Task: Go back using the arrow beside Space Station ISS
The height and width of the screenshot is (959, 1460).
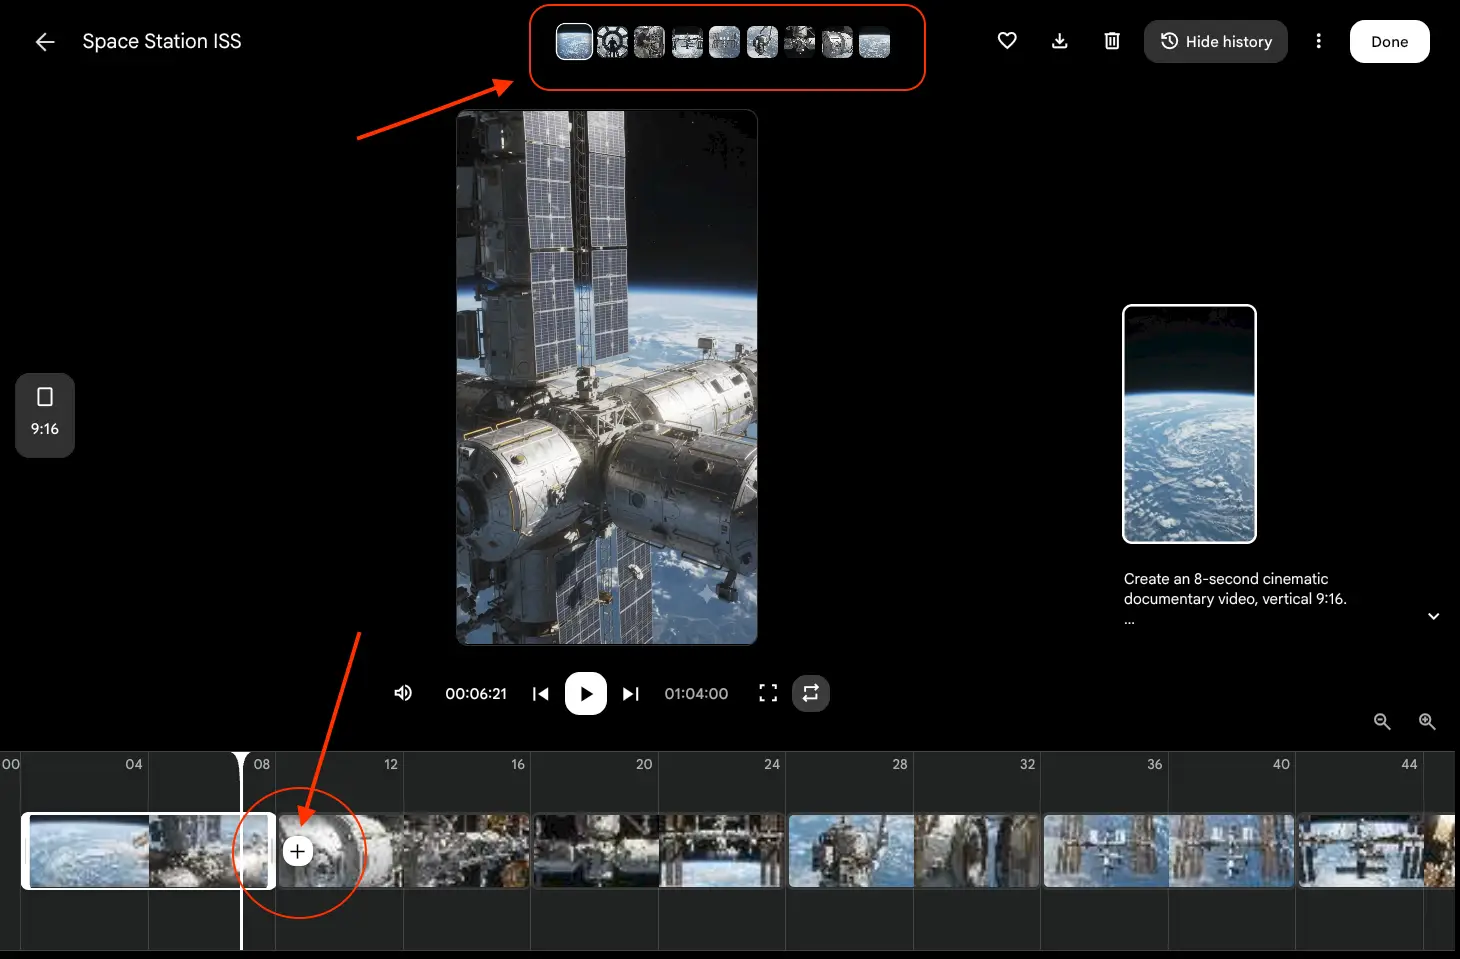Action: click(45, 41)
